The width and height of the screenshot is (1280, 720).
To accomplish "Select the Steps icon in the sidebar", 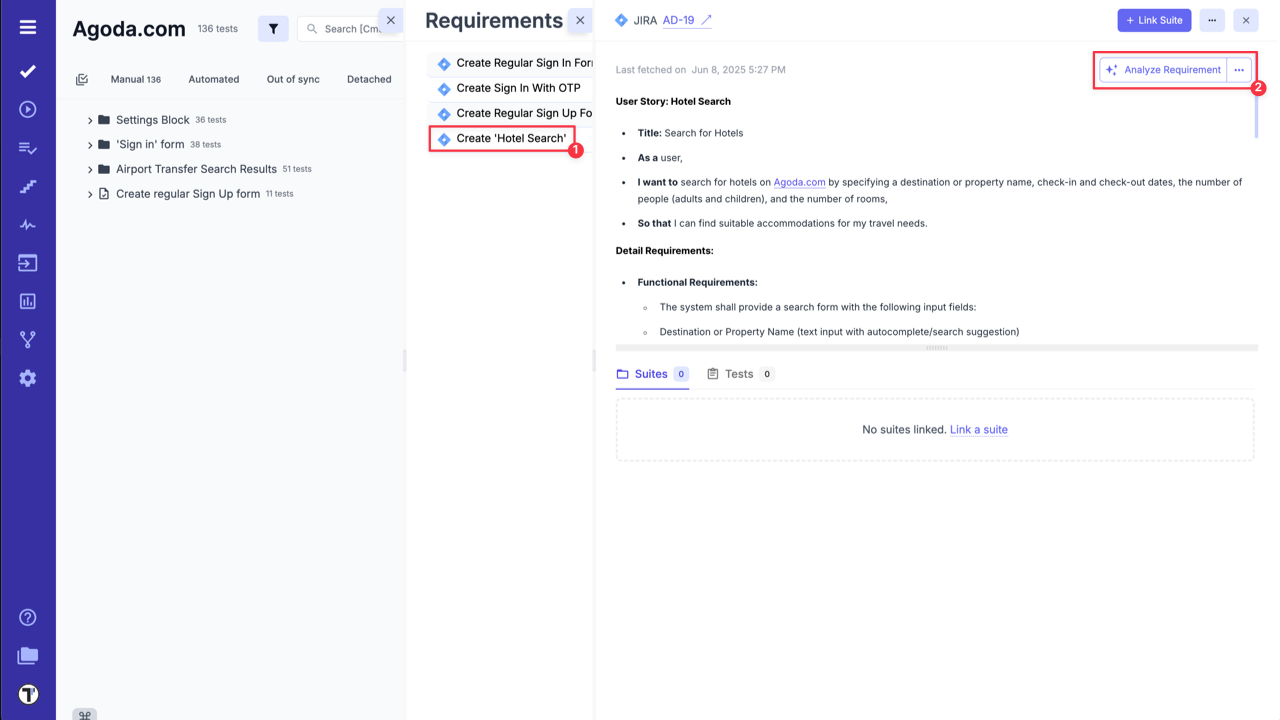I will point(27,186).
